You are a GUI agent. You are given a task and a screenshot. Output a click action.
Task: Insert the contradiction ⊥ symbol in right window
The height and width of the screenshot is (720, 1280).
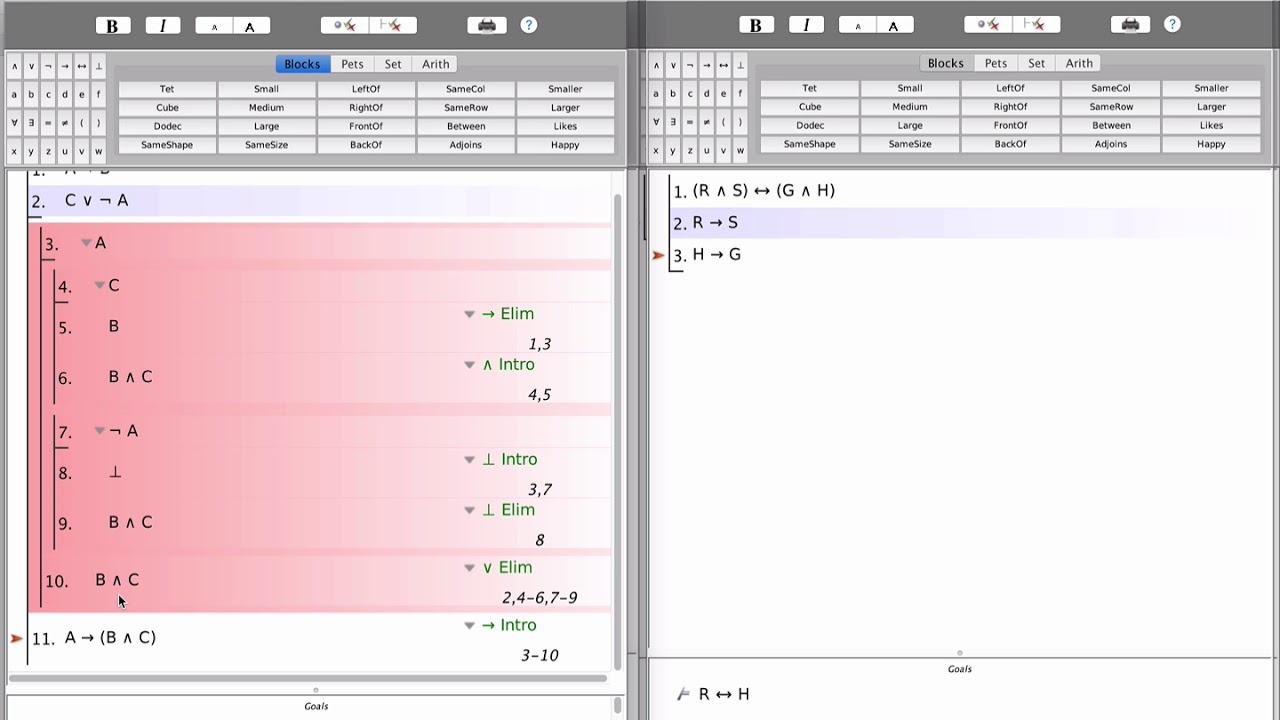tap(740, 65)
